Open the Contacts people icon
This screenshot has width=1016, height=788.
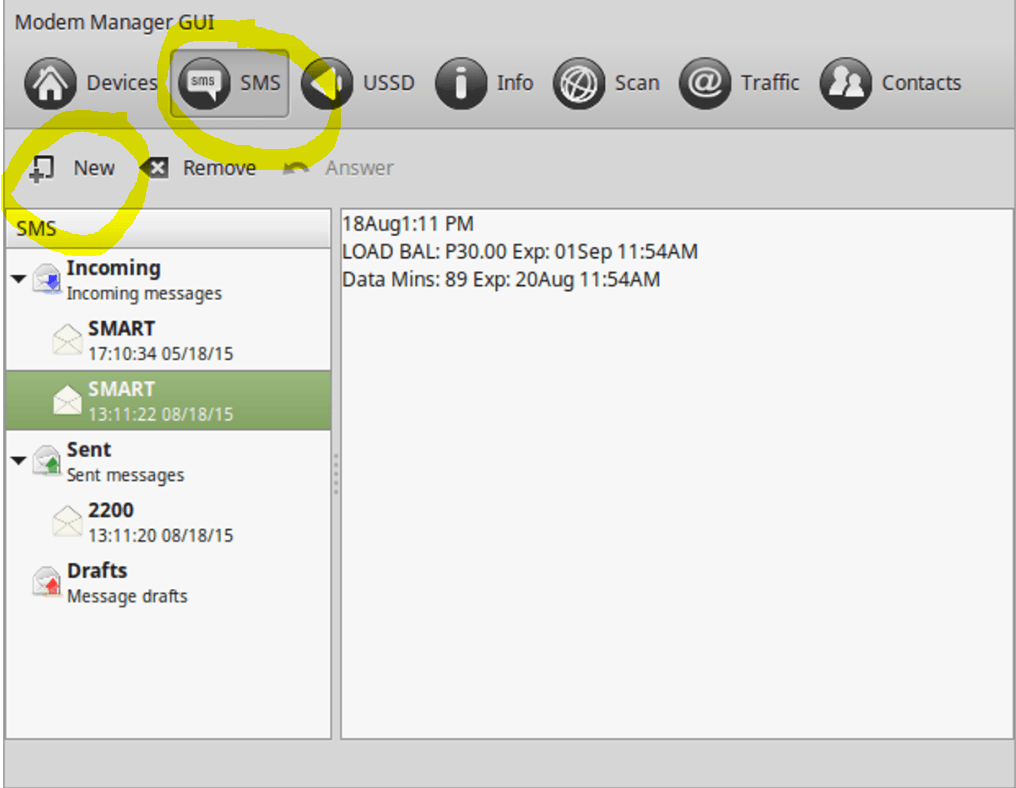pos(845,83)
